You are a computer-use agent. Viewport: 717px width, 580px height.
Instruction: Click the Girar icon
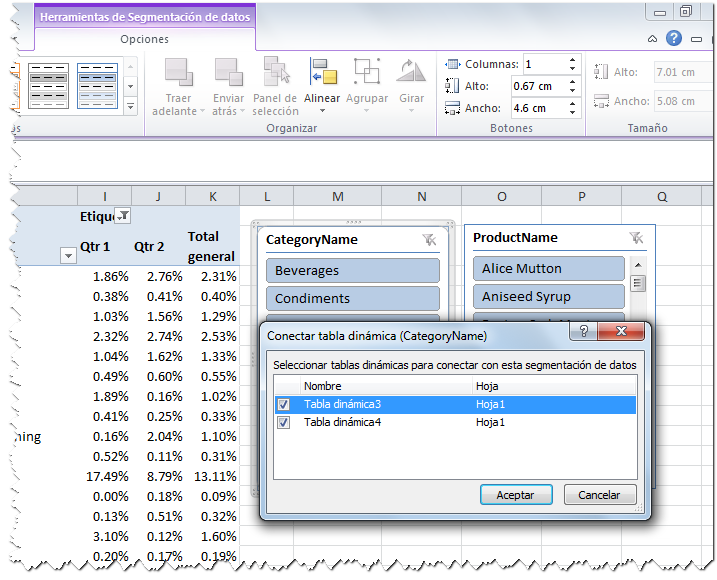411,71
